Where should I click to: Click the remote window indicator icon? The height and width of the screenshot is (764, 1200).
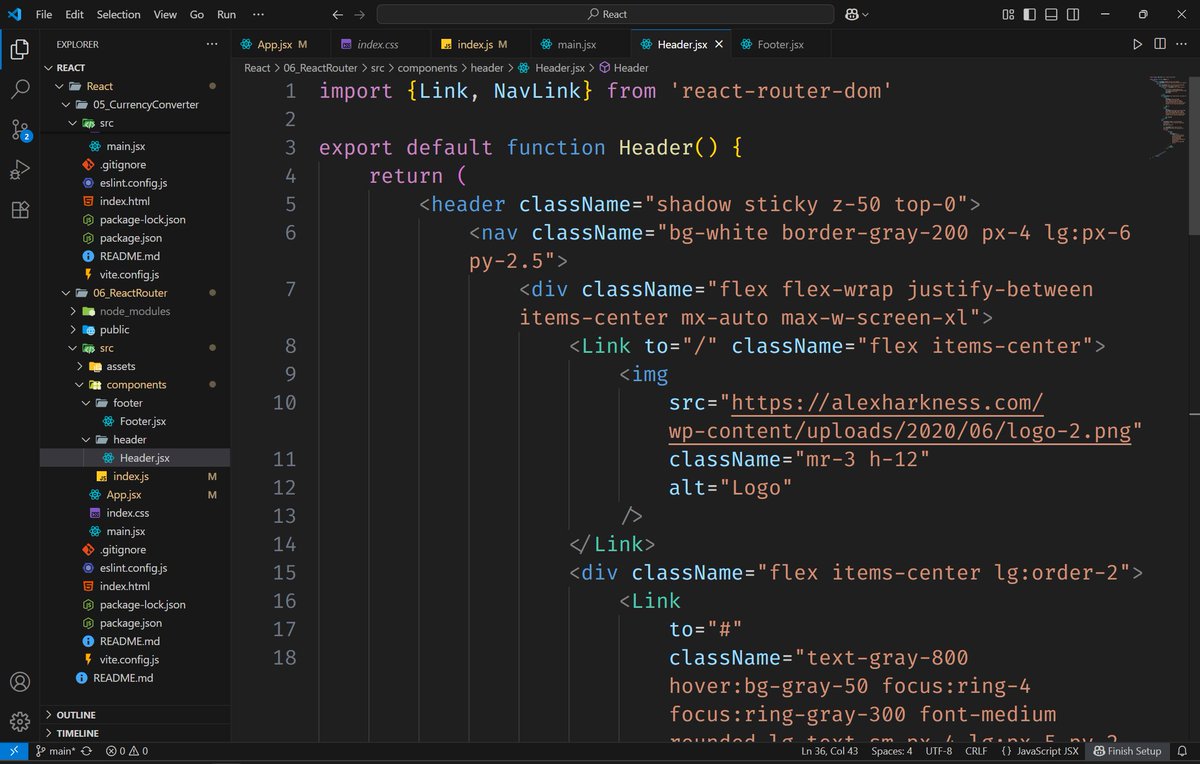pyautogui.click(x=14, y=751)
